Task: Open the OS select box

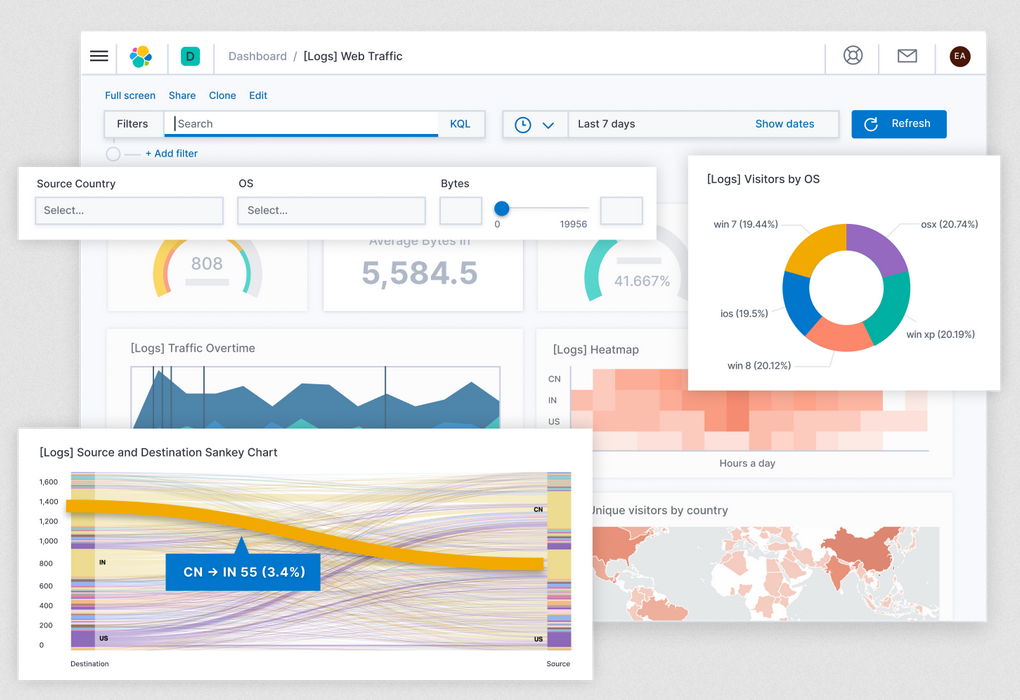Action: pyautogui.click(x=331, y=211)
